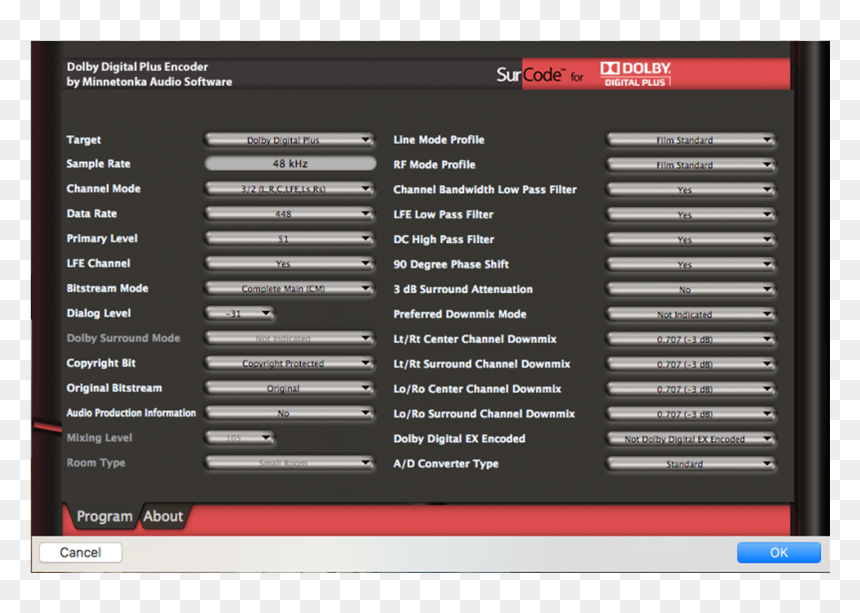Open the DC High Pass Filter dropdown
The image size is (860, 613).
coord(691,240)
